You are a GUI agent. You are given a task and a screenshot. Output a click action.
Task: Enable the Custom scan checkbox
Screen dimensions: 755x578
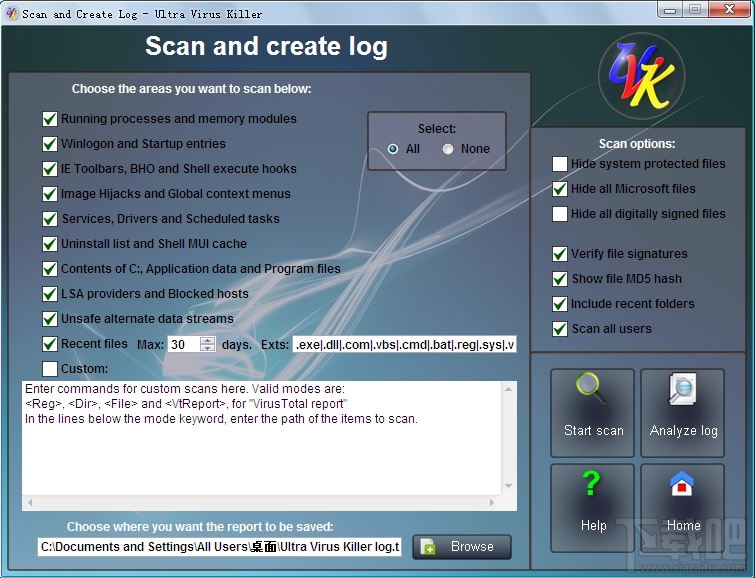[50, 369]
